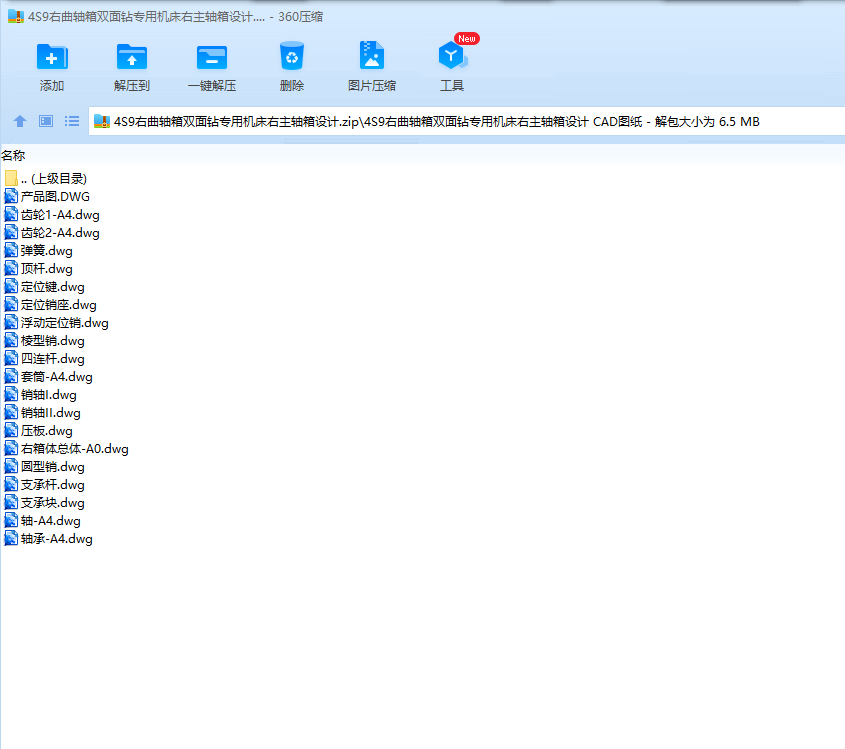Image resolution: width=845 pixels, height=749 pixels.
Task: Click the file icon beside 销轴I.dwg
Action: point(11,394)
